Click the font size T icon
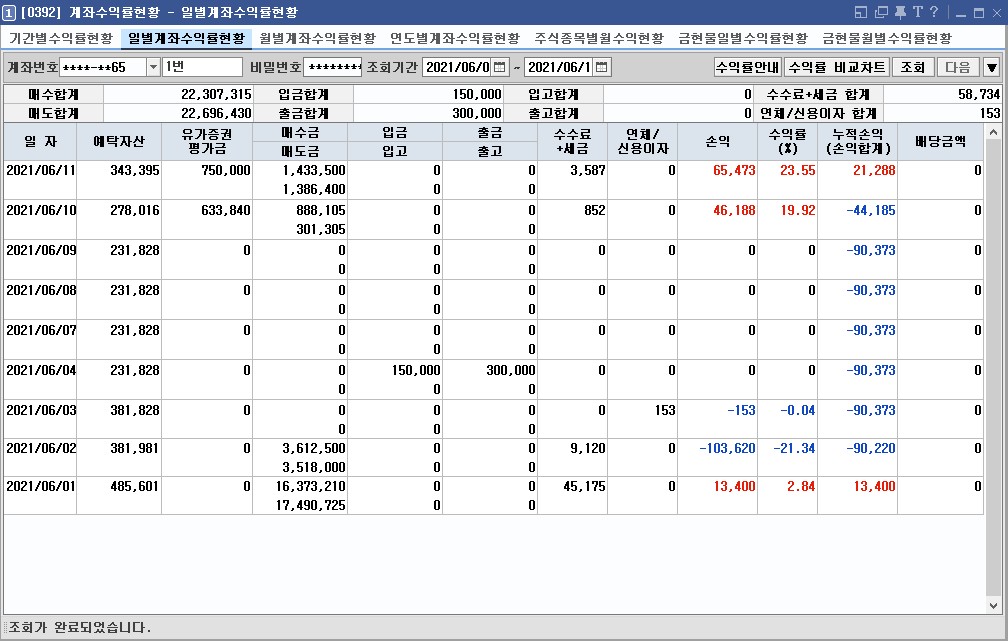1008x641 pixels. click(917, 12)
